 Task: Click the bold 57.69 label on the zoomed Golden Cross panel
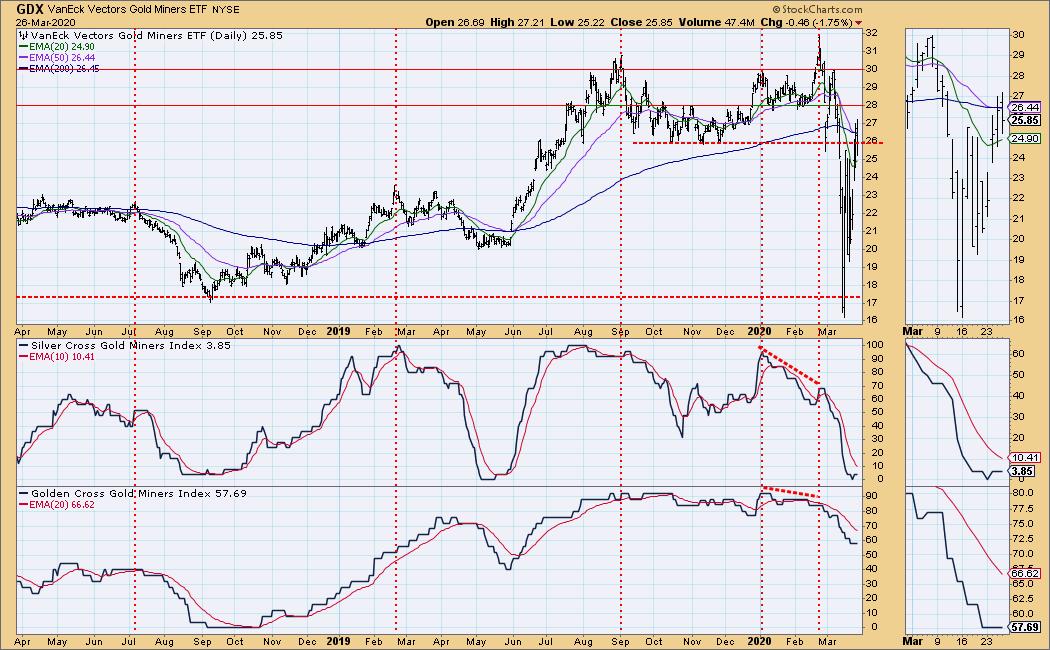[x=1025, y=627]
